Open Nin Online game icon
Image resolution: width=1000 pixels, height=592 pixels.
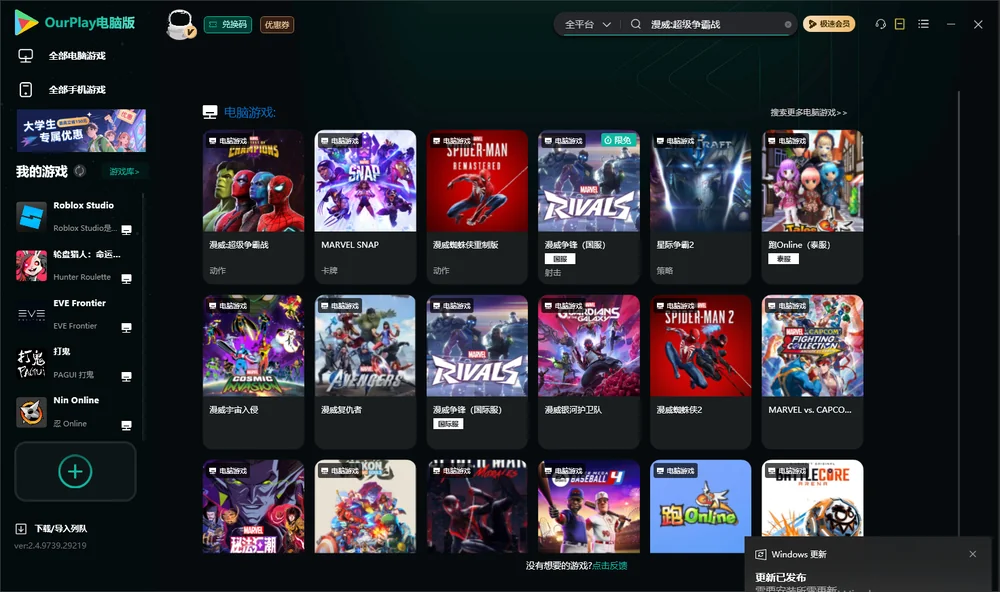(31, 412)
